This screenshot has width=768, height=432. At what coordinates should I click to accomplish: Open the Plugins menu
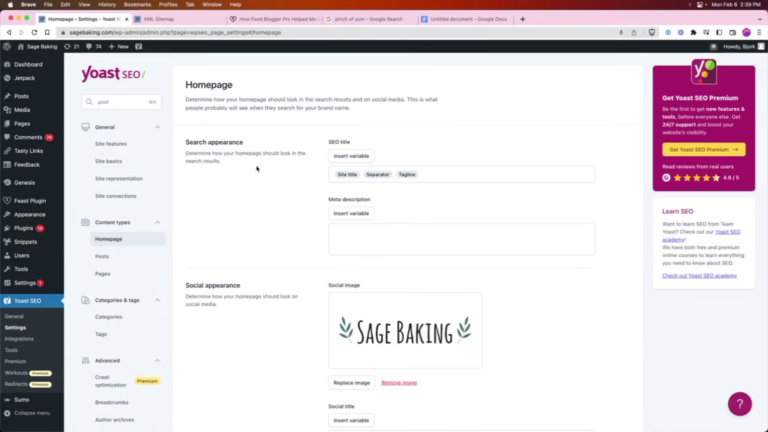(x=24, y=228)
